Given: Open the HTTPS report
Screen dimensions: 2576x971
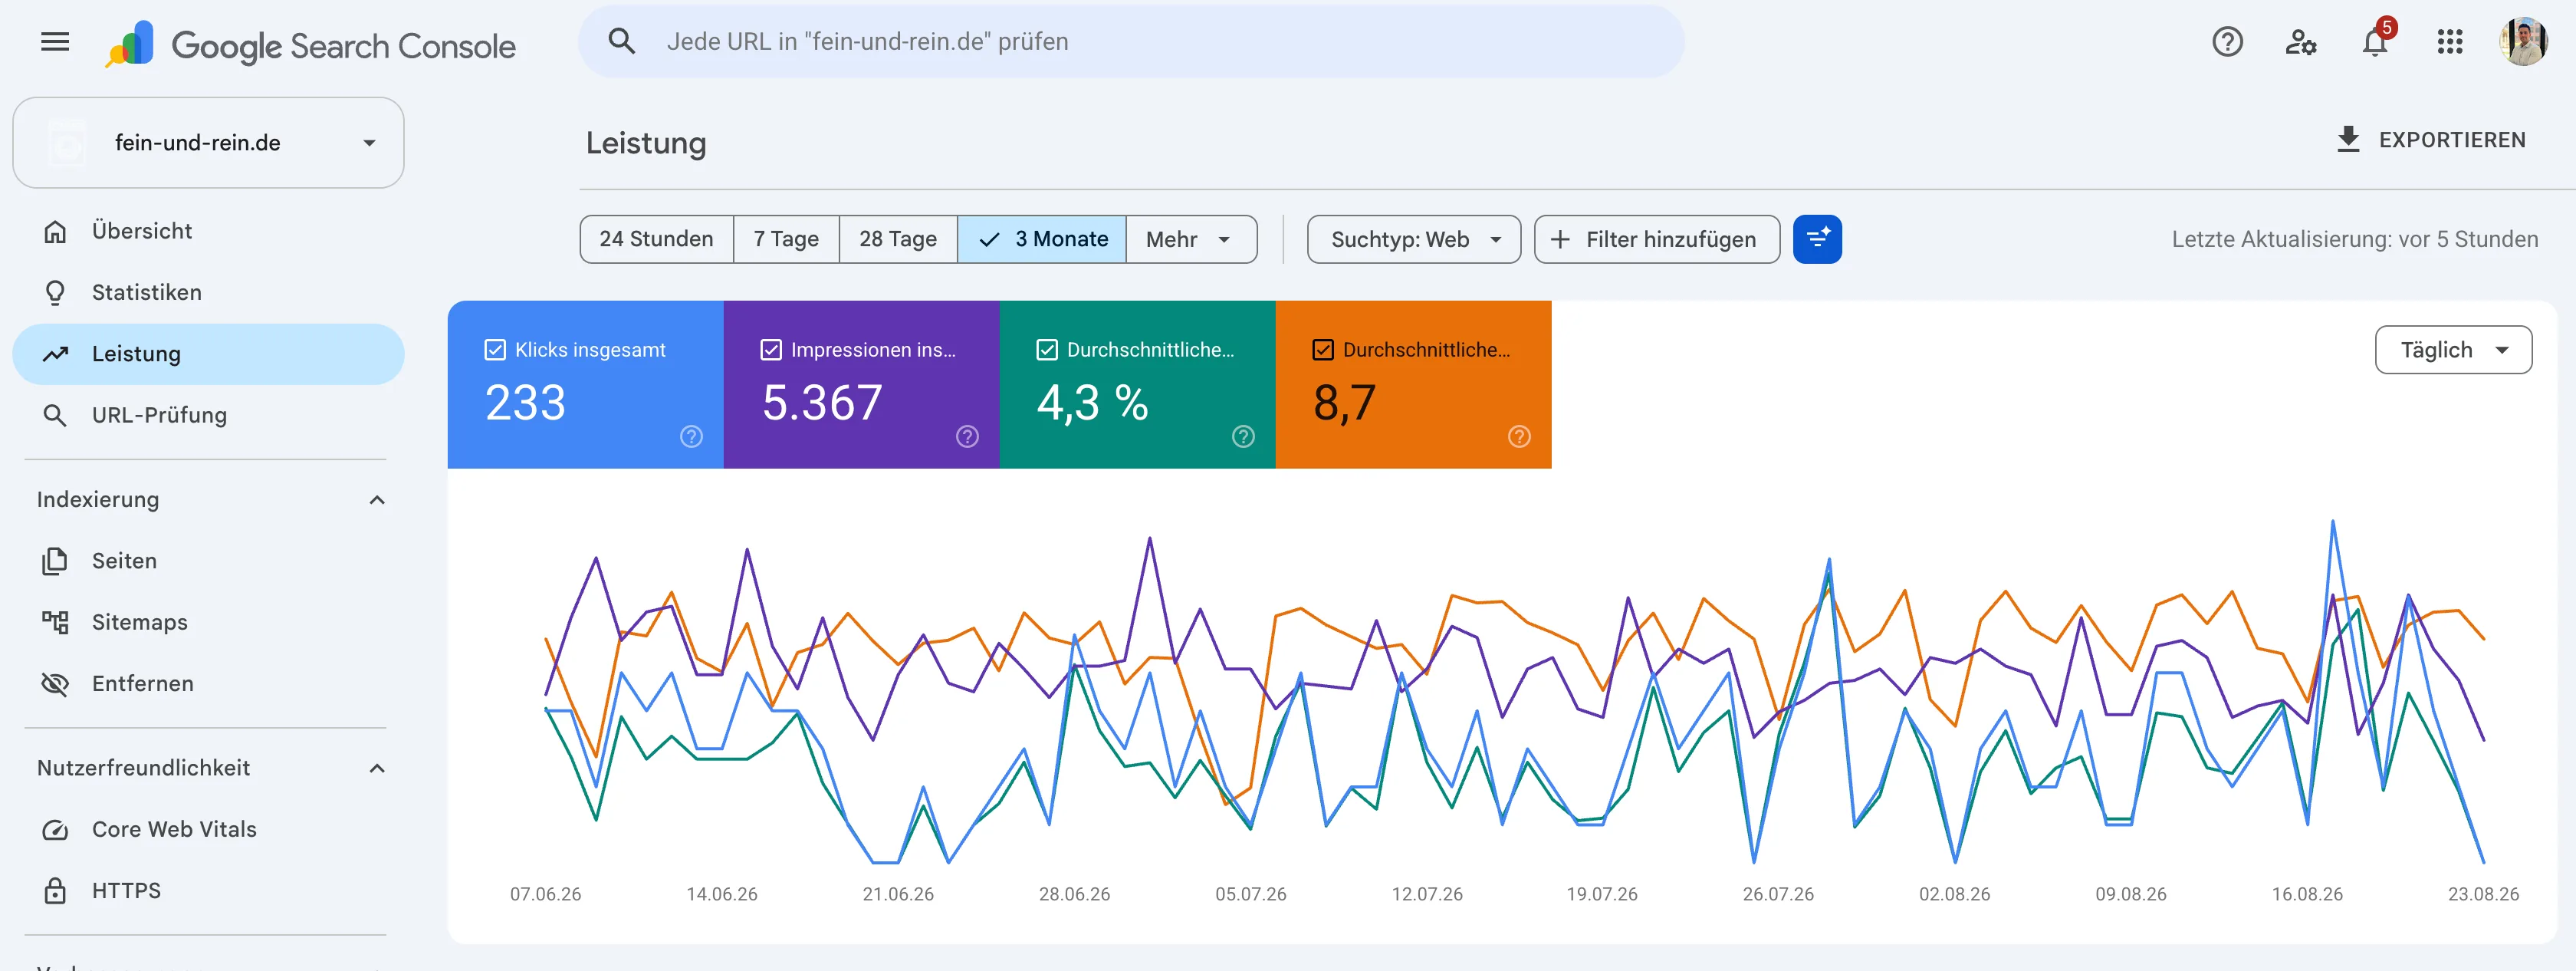Looking at the screenshot, I should [208, 891].
